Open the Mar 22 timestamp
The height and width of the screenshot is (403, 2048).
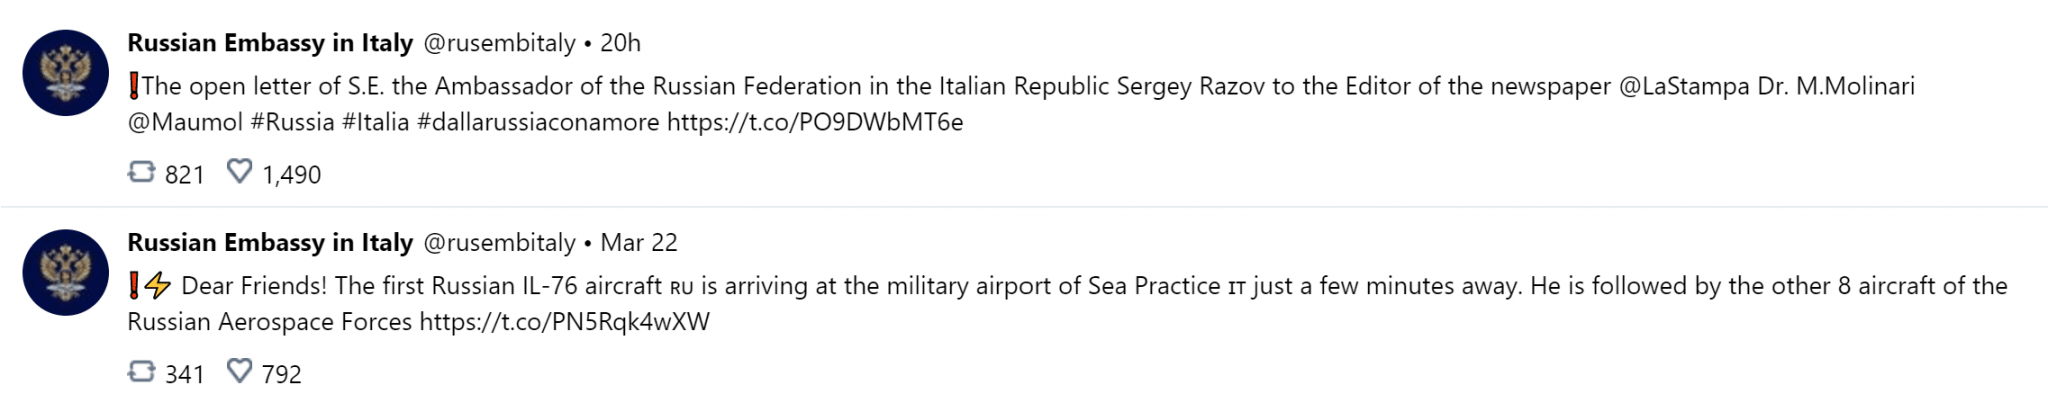click(x=639, y=243)
